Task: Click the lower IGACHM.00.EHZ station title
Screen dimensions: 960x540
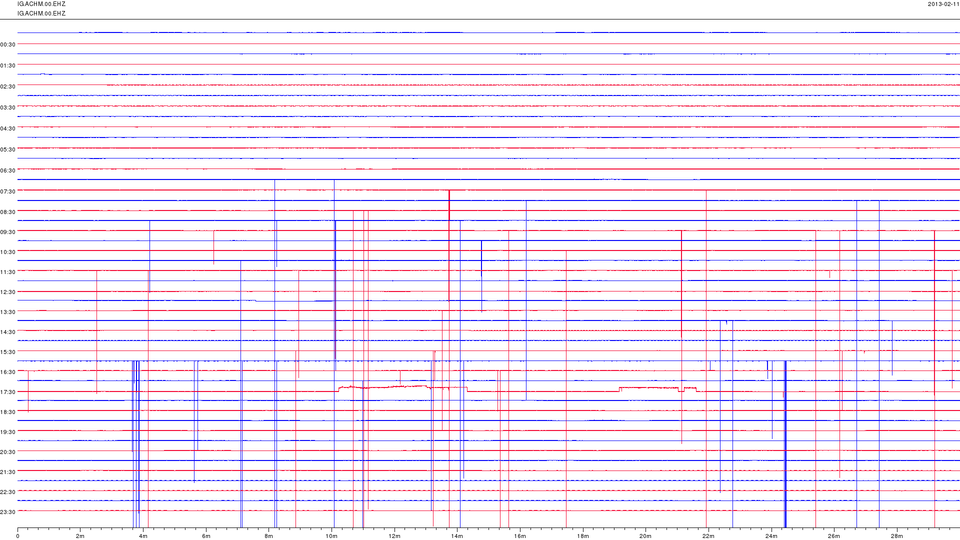Action: [42, 13]
